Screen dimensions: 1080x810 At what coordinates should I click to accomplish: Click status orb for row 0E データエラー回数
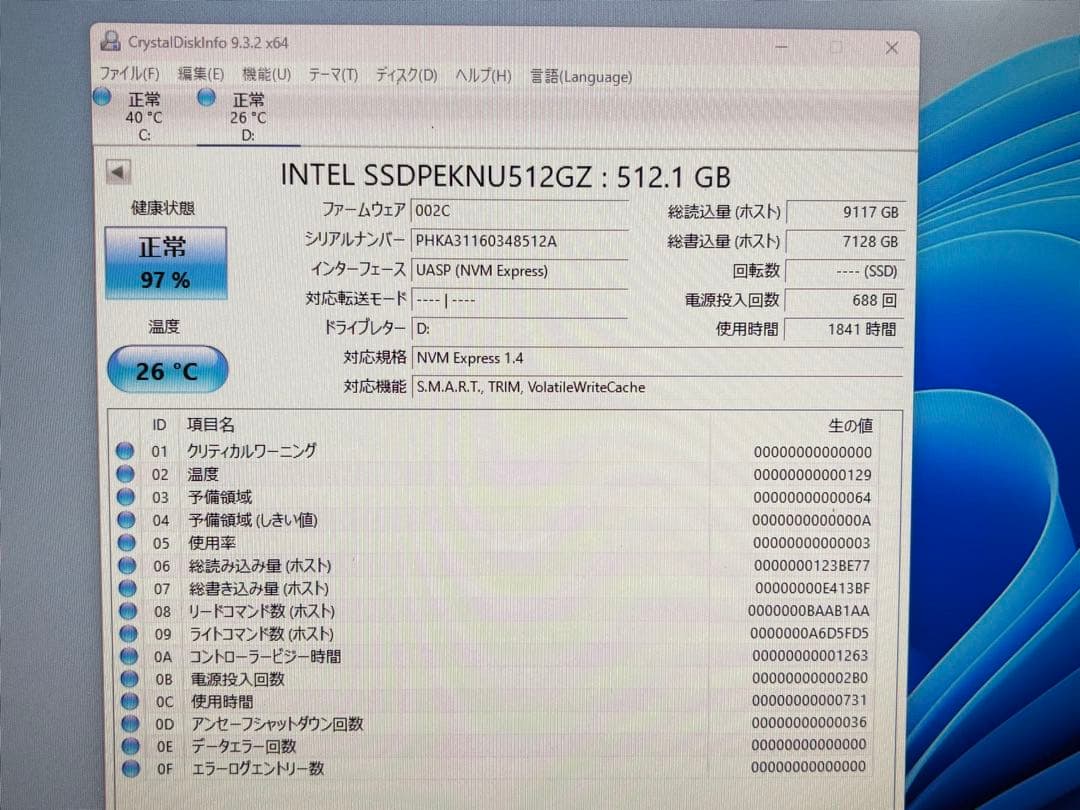131,746
